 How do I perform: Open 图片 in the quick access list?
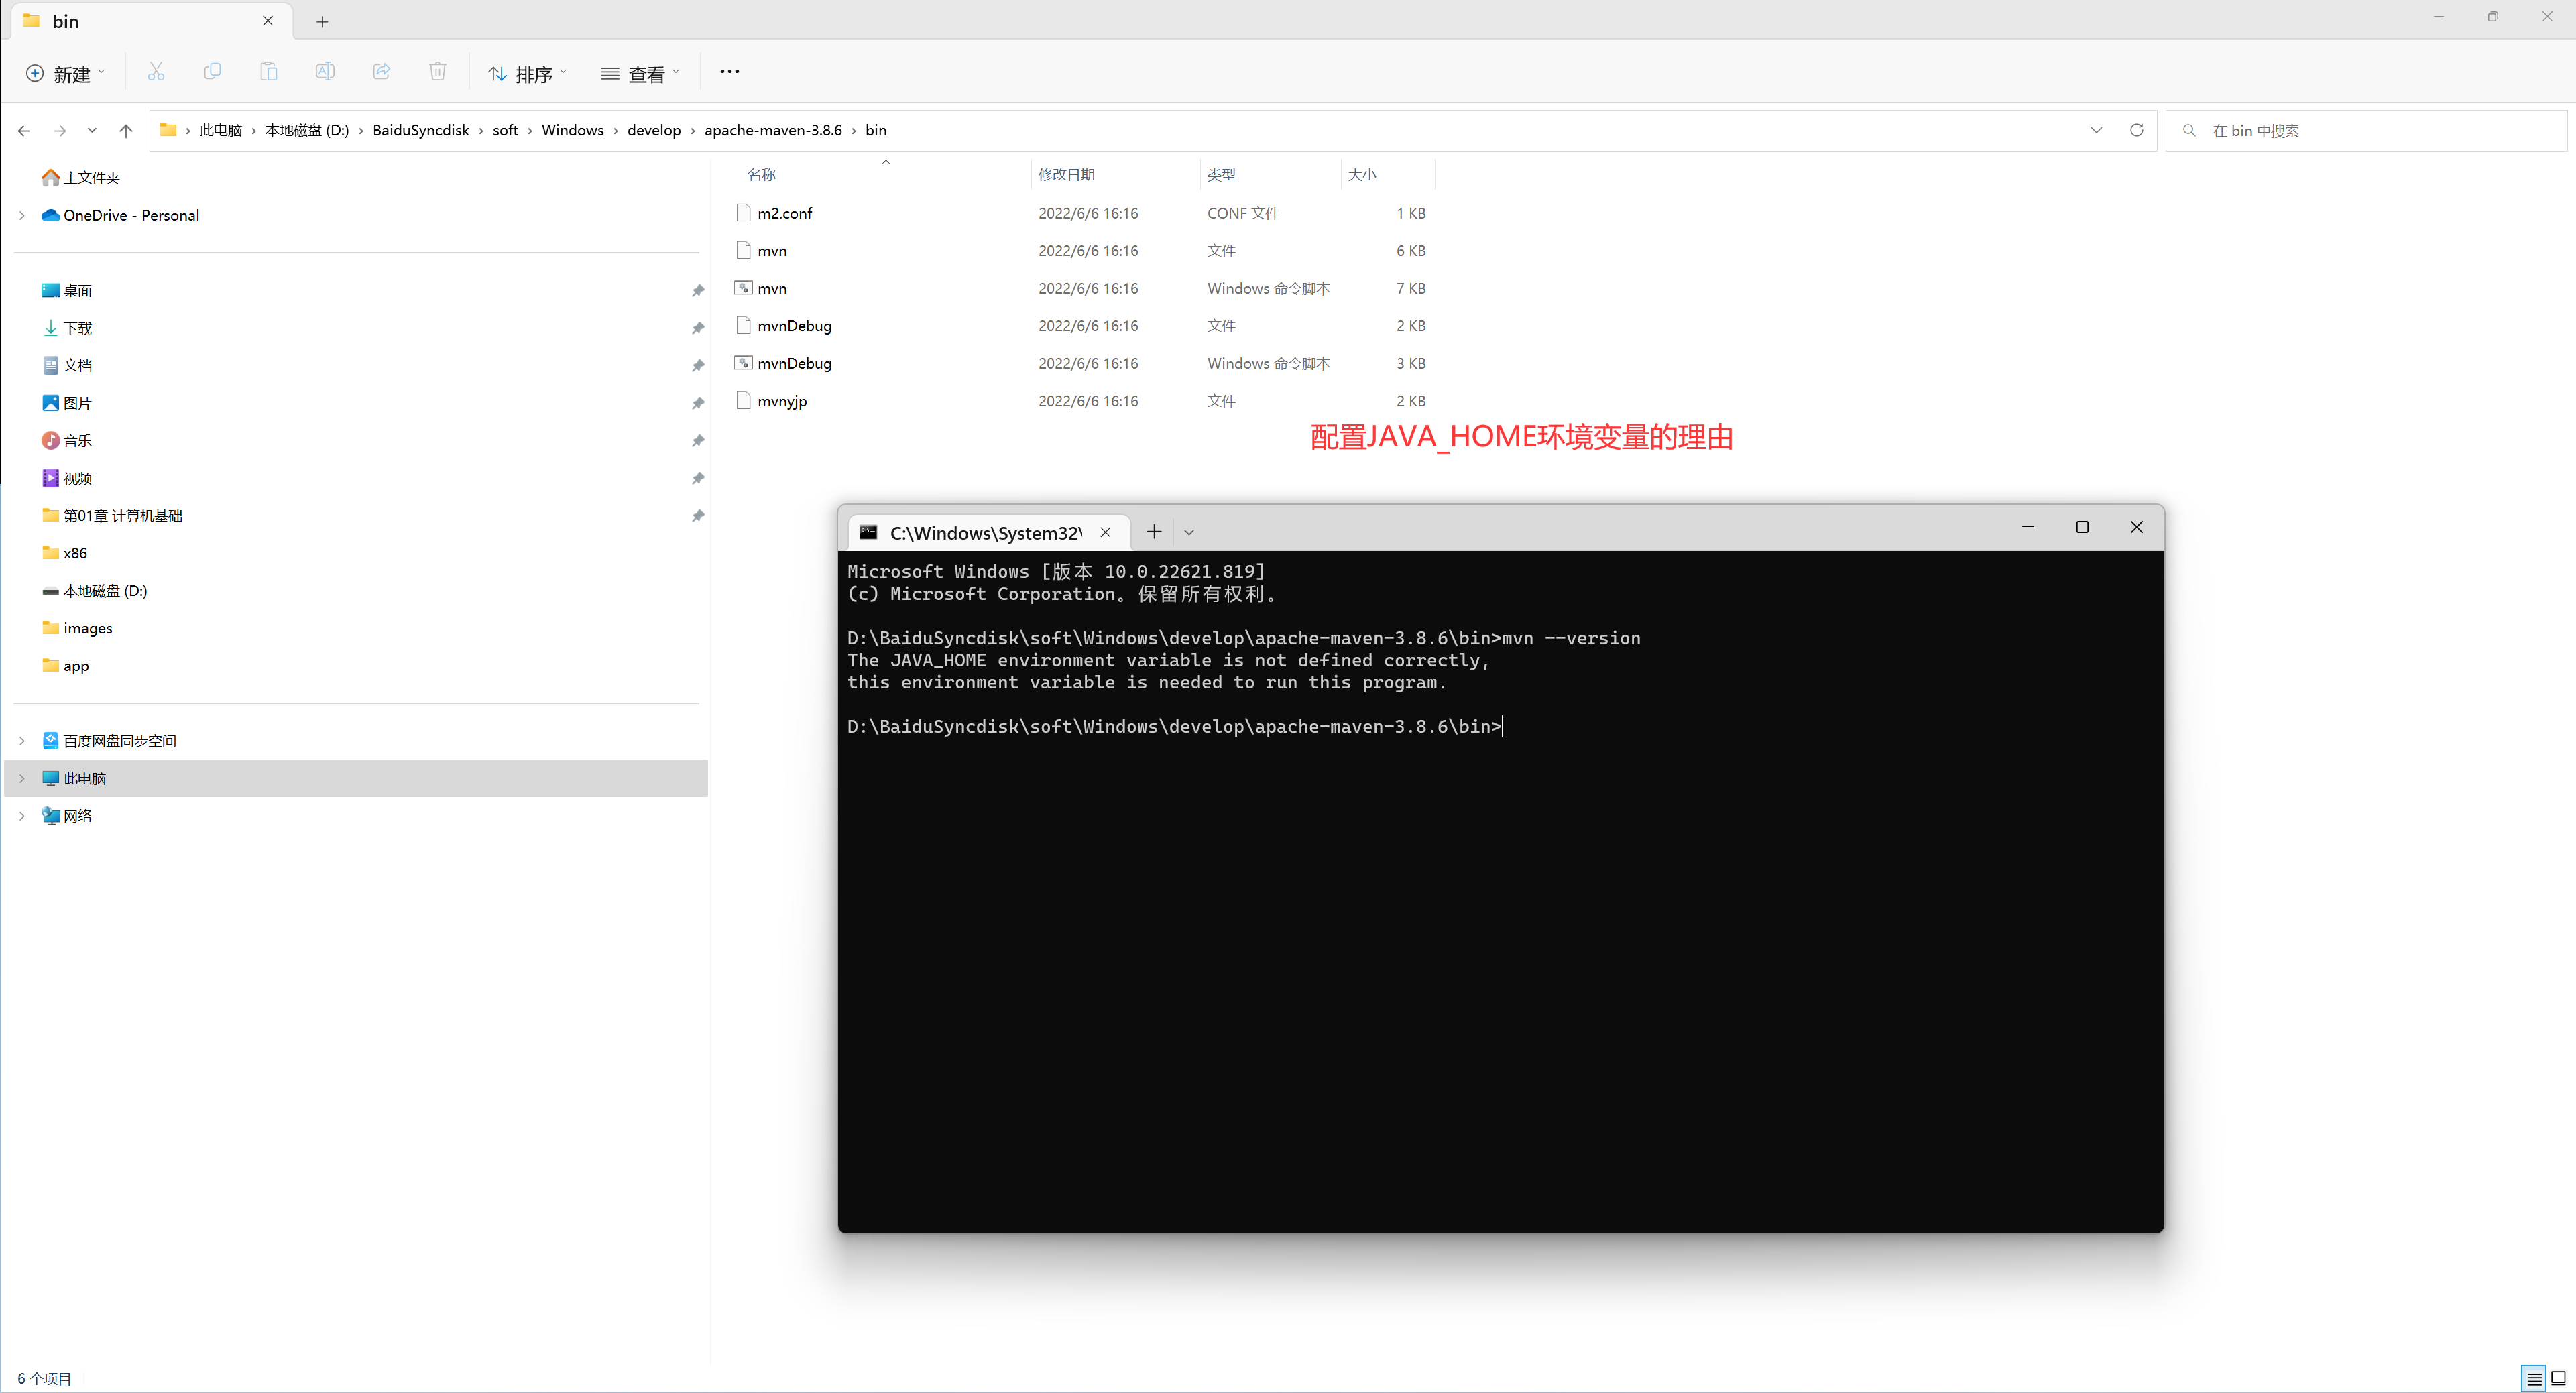(x=67, y=403)
